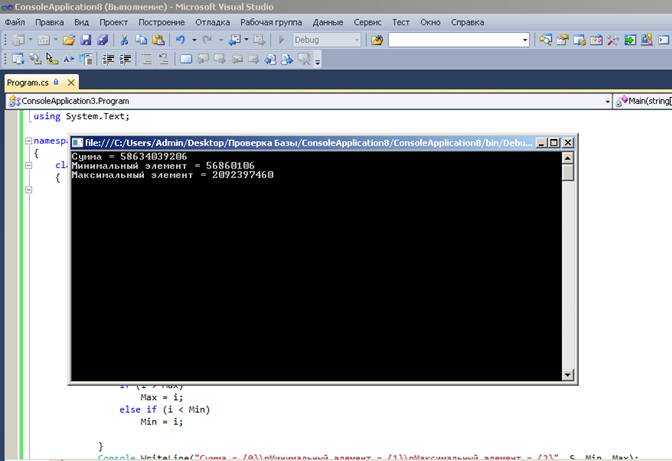Click the Cut scissors icon
This screenshot has width=672, height=461.
tap(124, 40)
